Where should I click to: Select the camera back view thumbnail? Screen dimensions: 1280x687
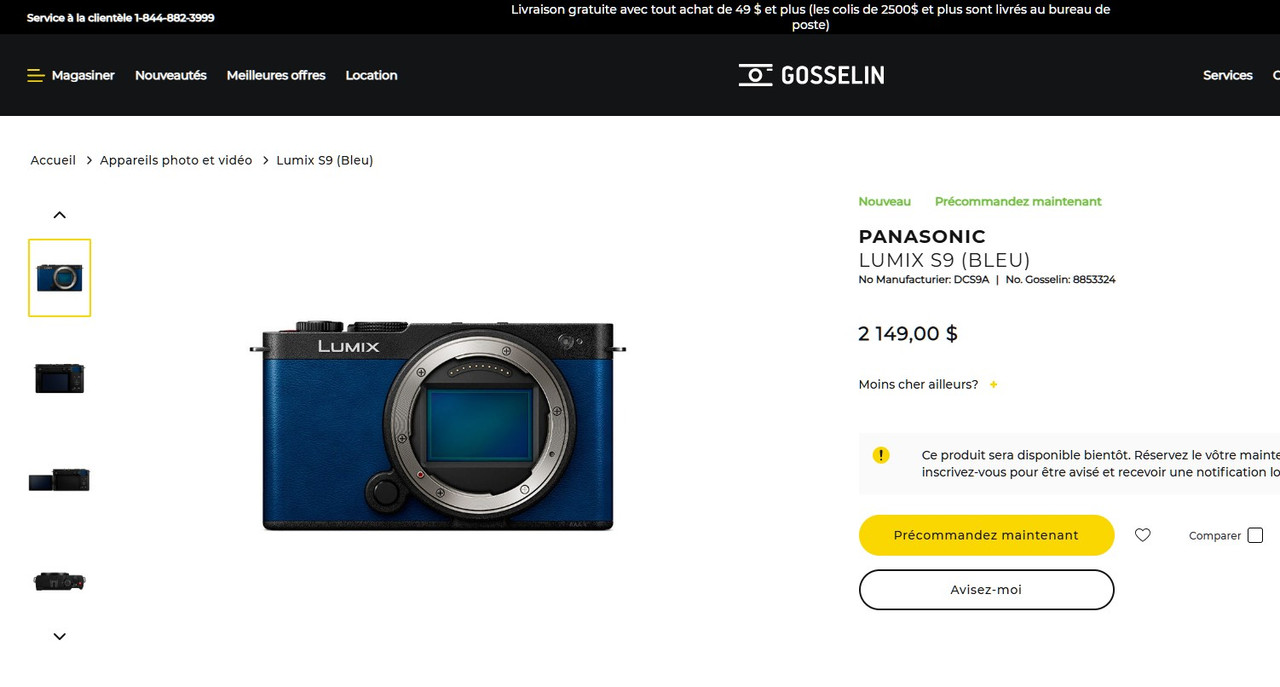[60, 378]
